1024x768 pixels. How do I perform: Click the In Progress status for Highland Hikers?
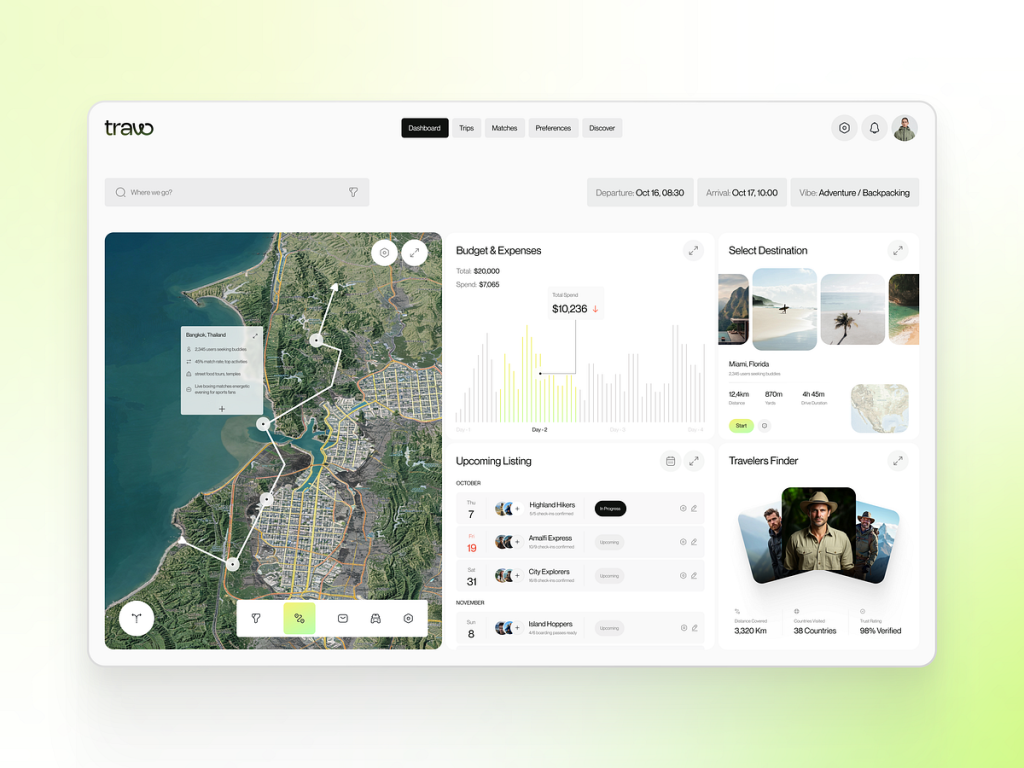coord(610,508)
